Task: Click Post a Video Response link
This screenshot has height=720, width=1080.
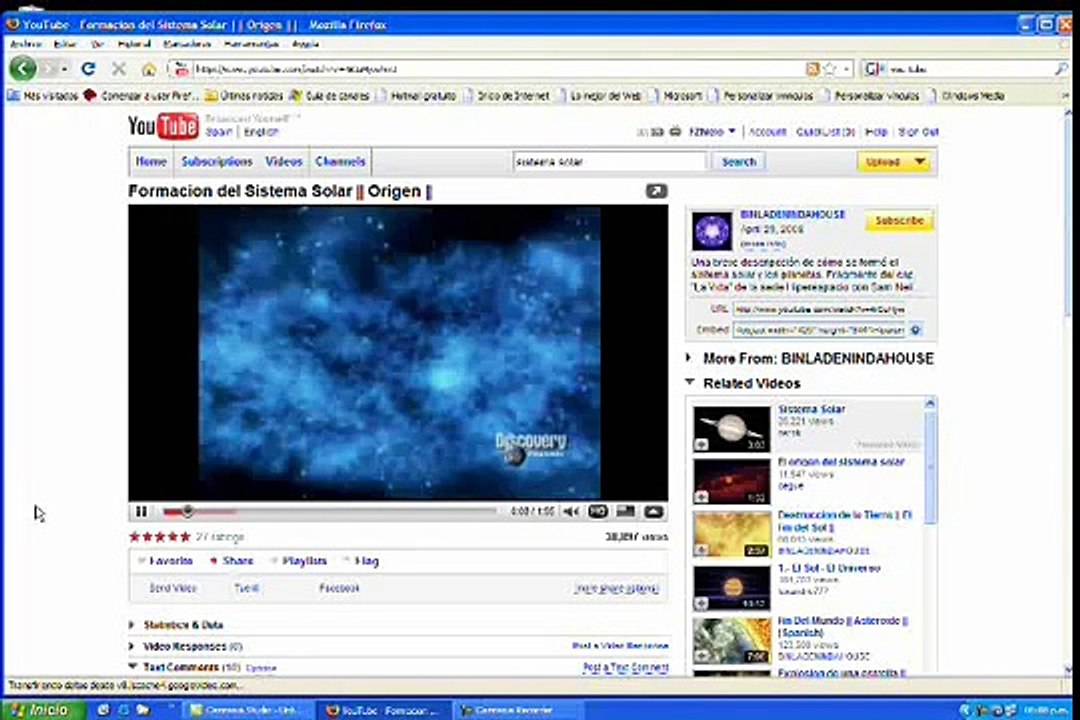Action: (620, 646)
